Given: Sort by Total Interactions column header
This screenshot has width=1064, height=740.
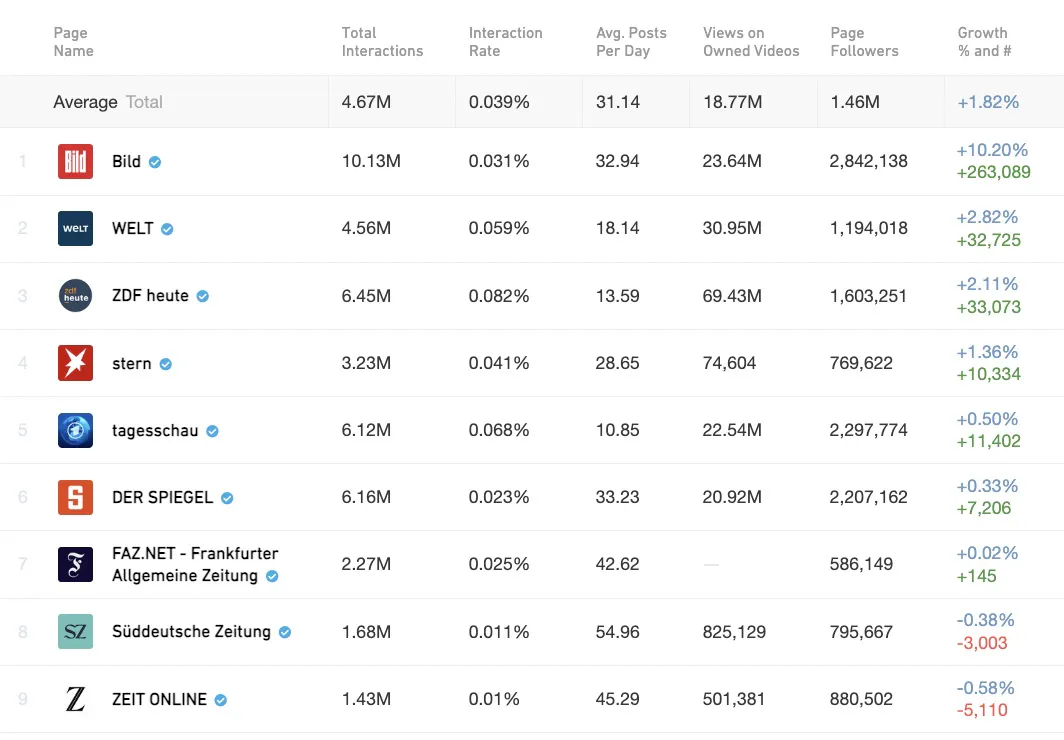Looking at the screenshot, I should (382, 42).
